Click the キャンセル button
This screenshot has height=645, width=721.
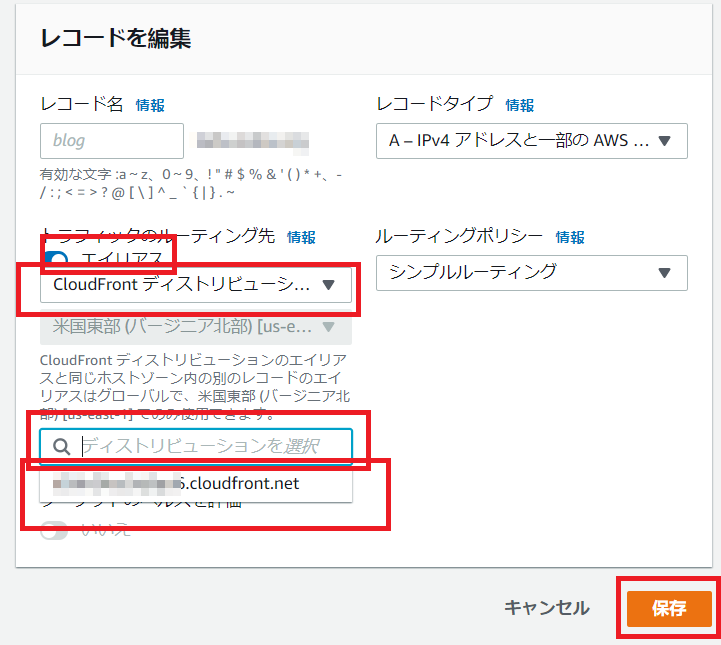pyautogui.click(x=546, y=608)
